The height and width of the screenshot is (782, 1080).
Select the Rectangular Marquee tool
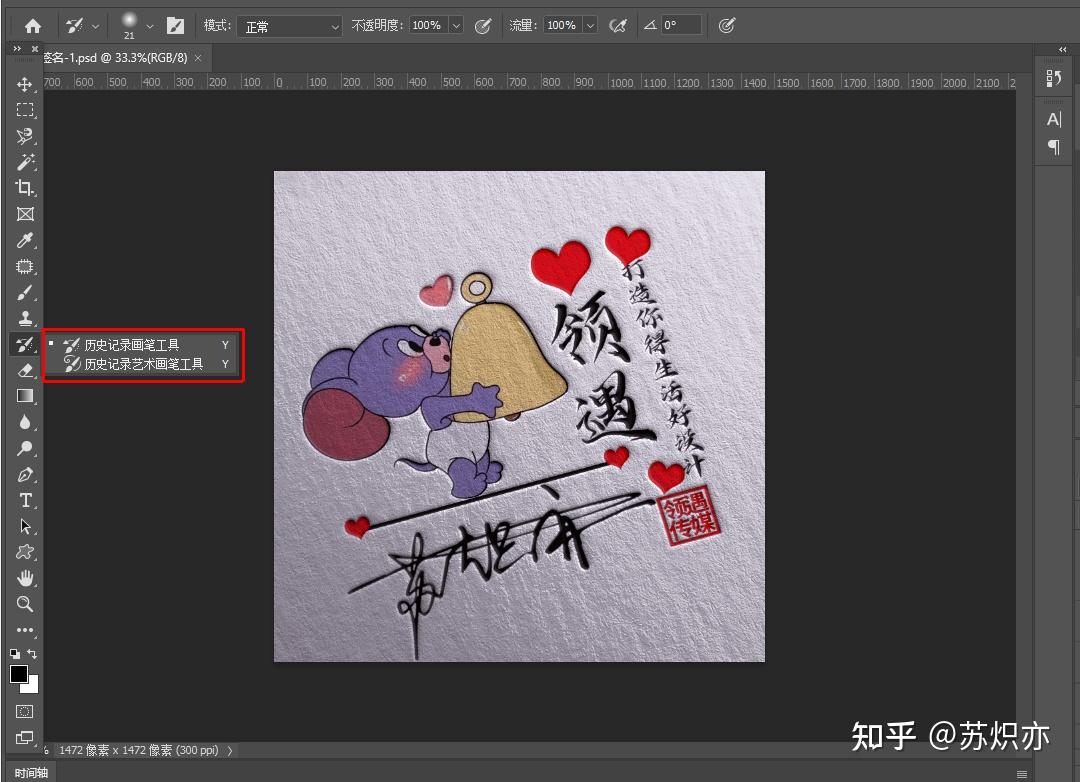click(x=25, y=110)
